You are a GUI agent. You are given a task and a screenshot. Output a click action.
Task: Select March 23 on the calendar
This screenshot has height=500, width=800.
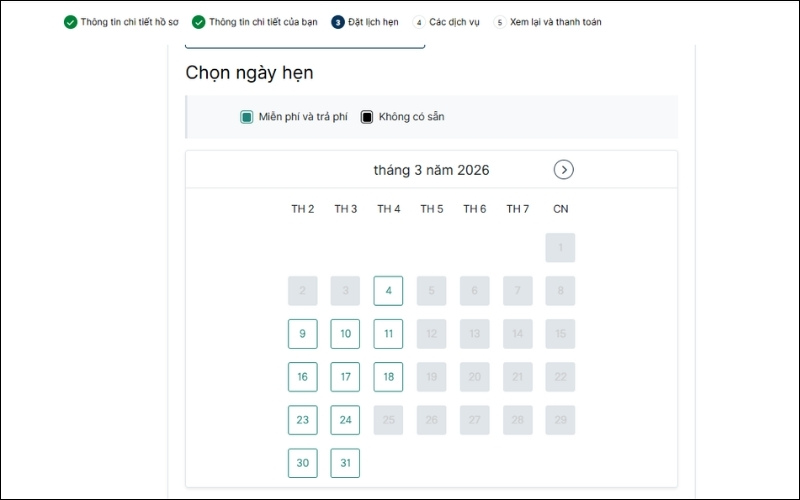coord(302,420)
